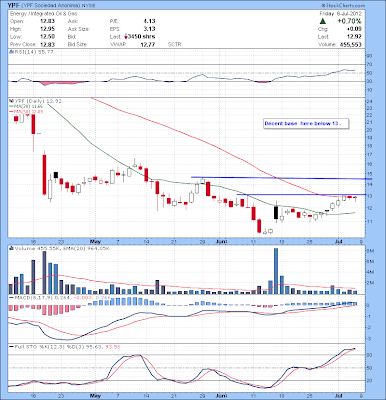Click the Friday 6-Jul-2012 date
The height and width of the screenshot is (400, 386).
pos(340,14)
